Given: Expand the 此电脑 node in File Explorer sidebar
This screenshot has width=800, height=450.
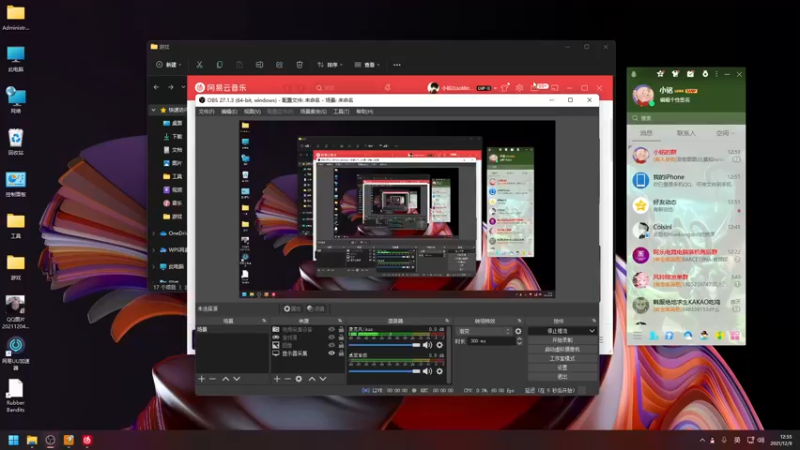Looking at the screenshot, I should coord(154,266).
